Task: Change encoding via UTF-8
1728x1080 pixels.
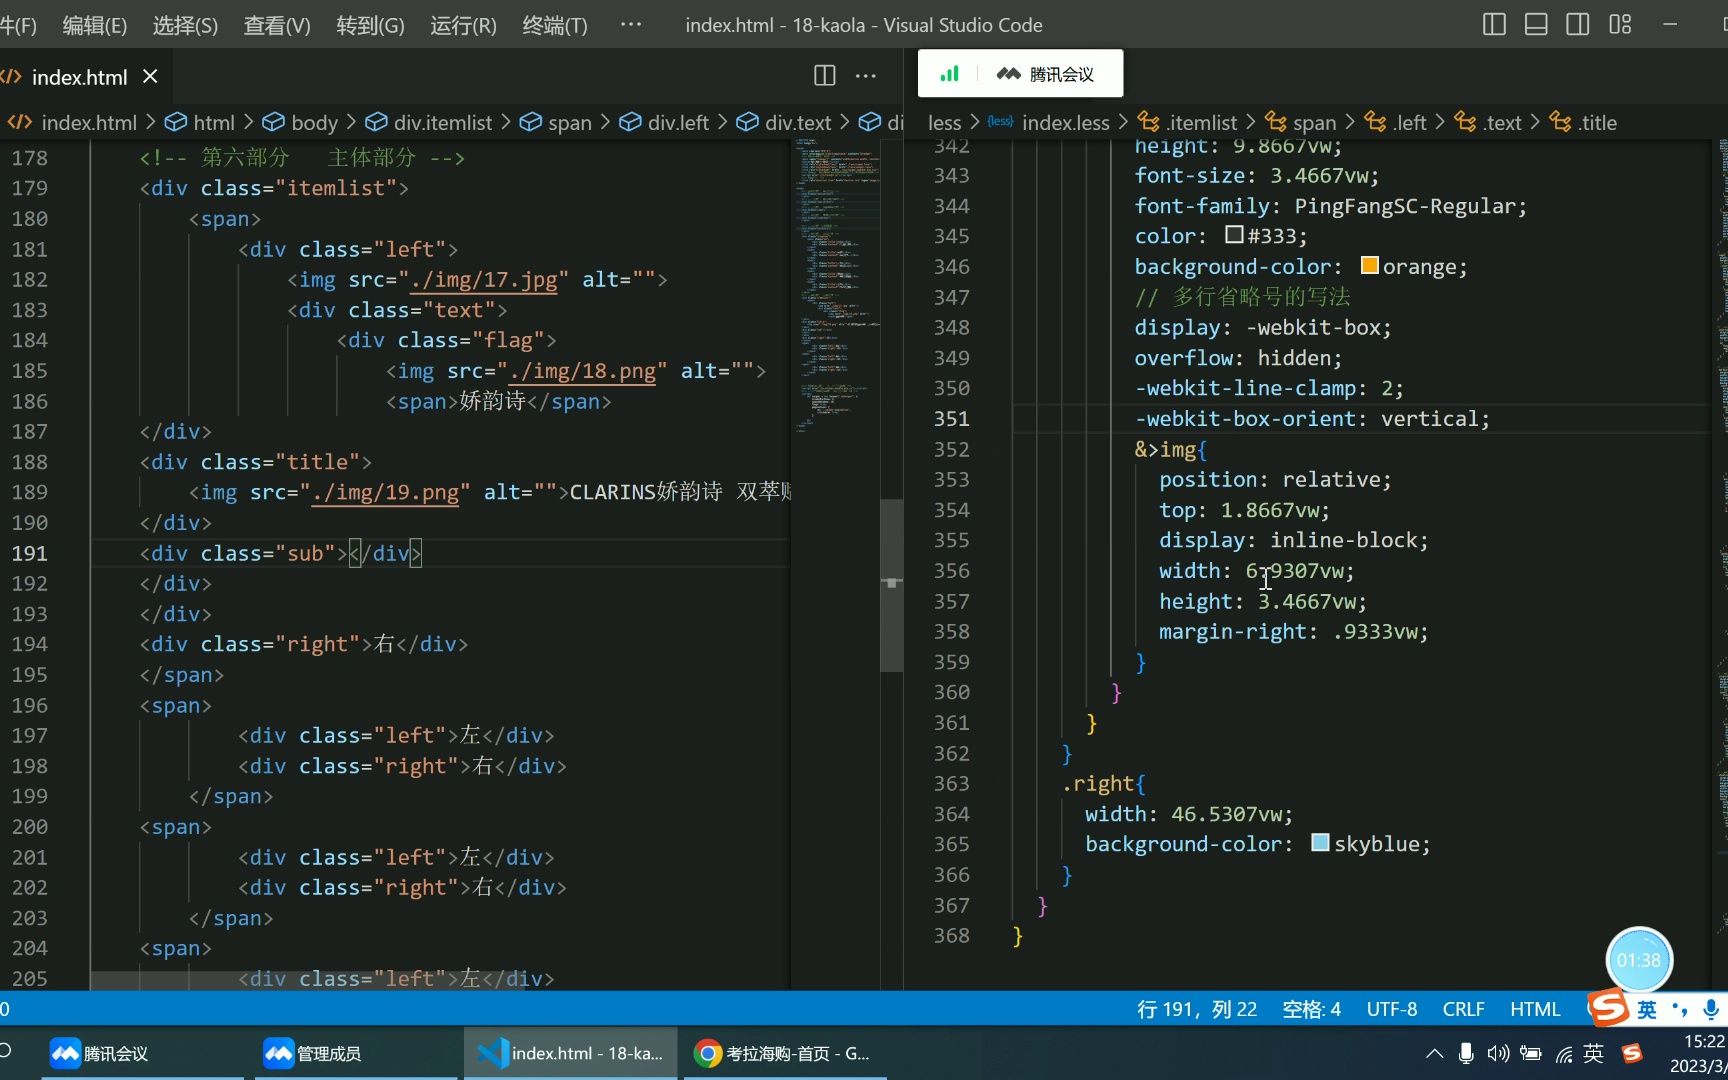Action: [1392, 1009]
